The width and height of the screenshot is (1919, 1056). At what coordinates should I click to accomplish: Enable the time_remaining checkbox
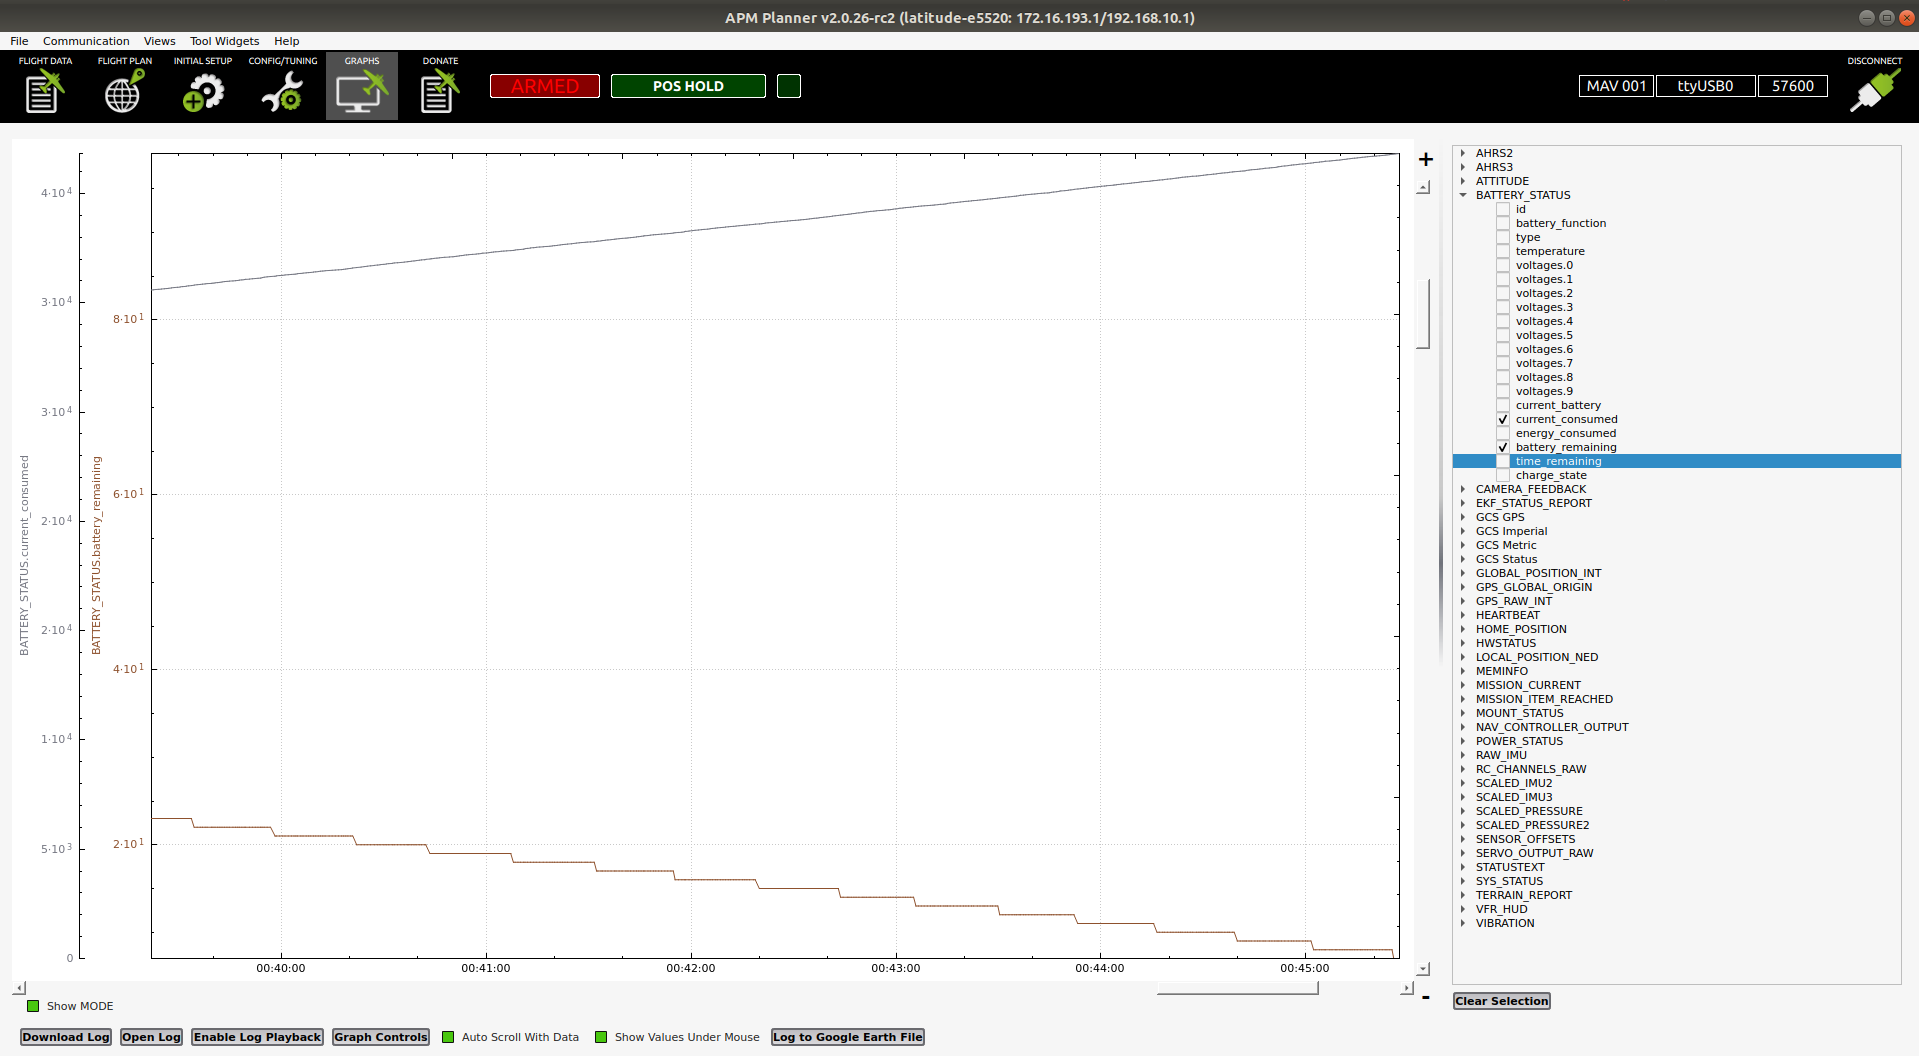(x=1503, y=461)
